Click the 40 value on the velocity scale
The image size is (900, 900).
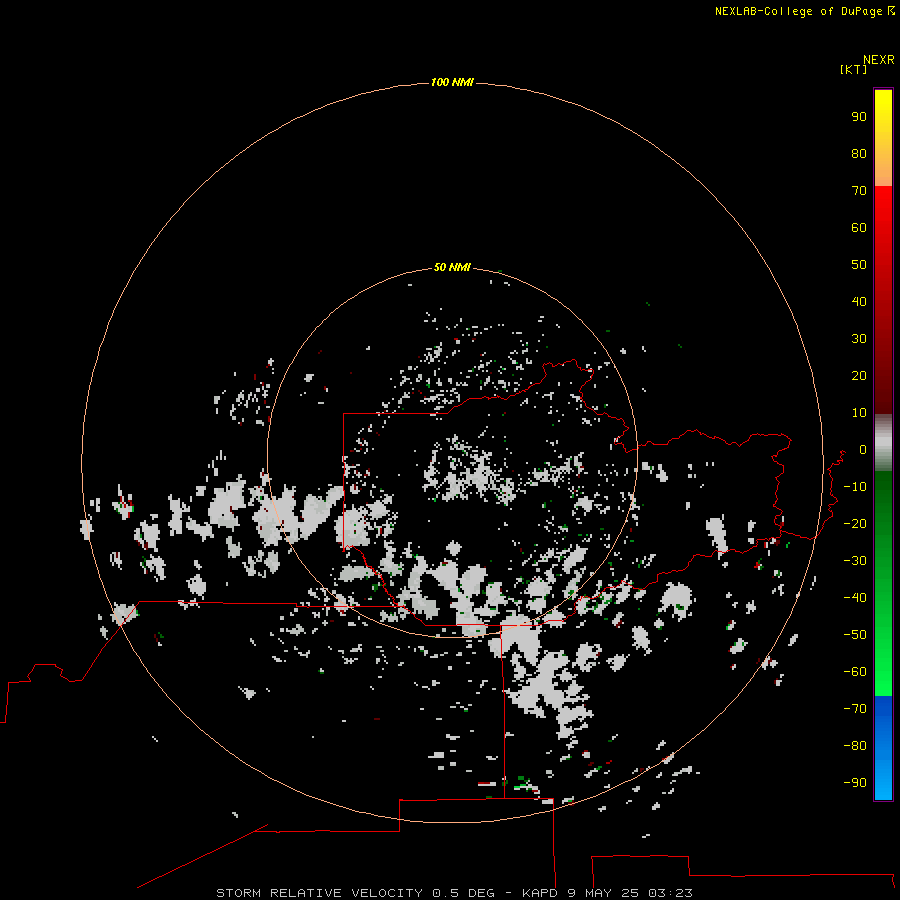tap(859, 302)
